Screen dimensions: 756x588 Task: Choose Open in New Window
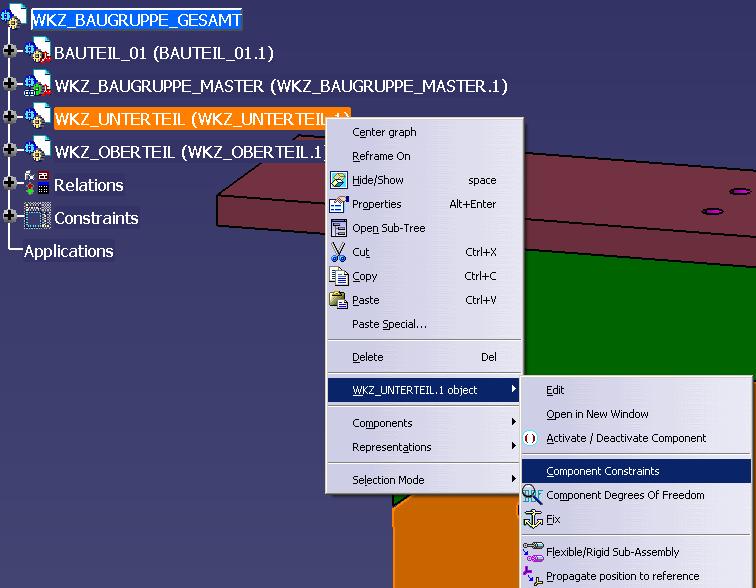pos(636,414)
